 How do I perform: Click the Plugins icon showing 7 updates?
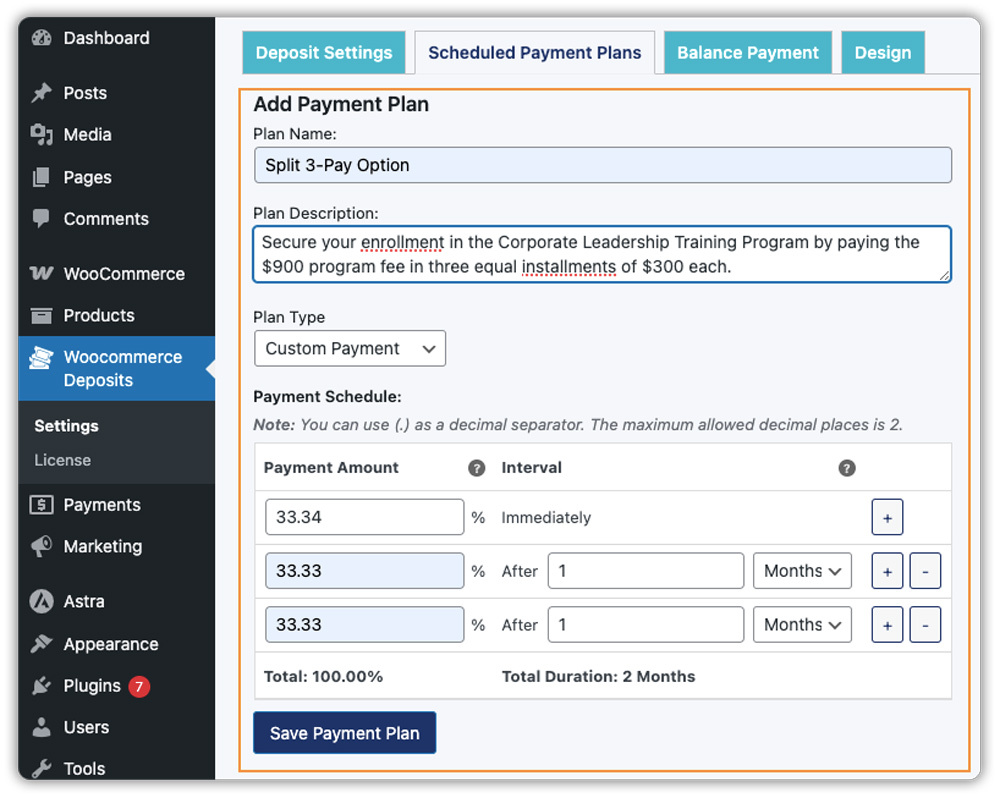tap(42, 686)
